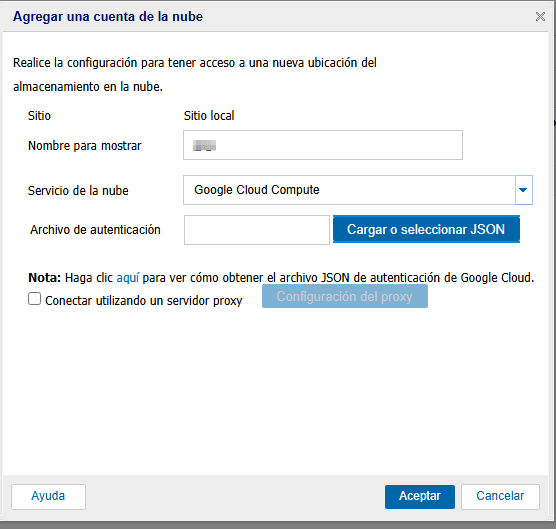Expand the Servicio de la nube dropdown arrow
The height and width of the screenshot is (529, 556).
523,190
